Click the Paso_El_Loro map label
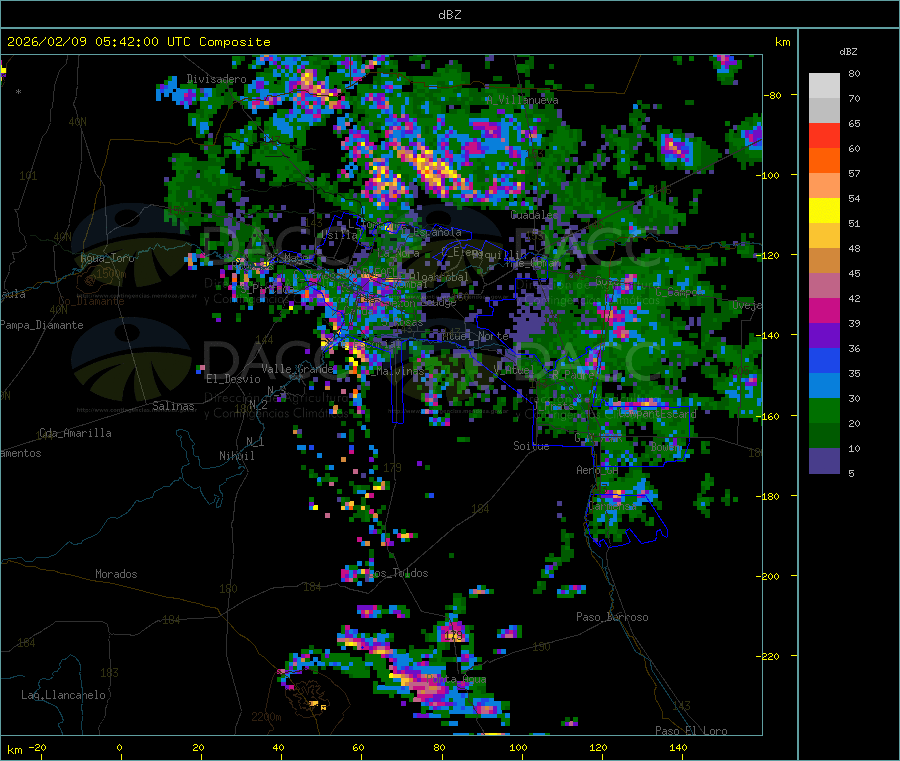This screenshot has height=761, width=900. 691,731
